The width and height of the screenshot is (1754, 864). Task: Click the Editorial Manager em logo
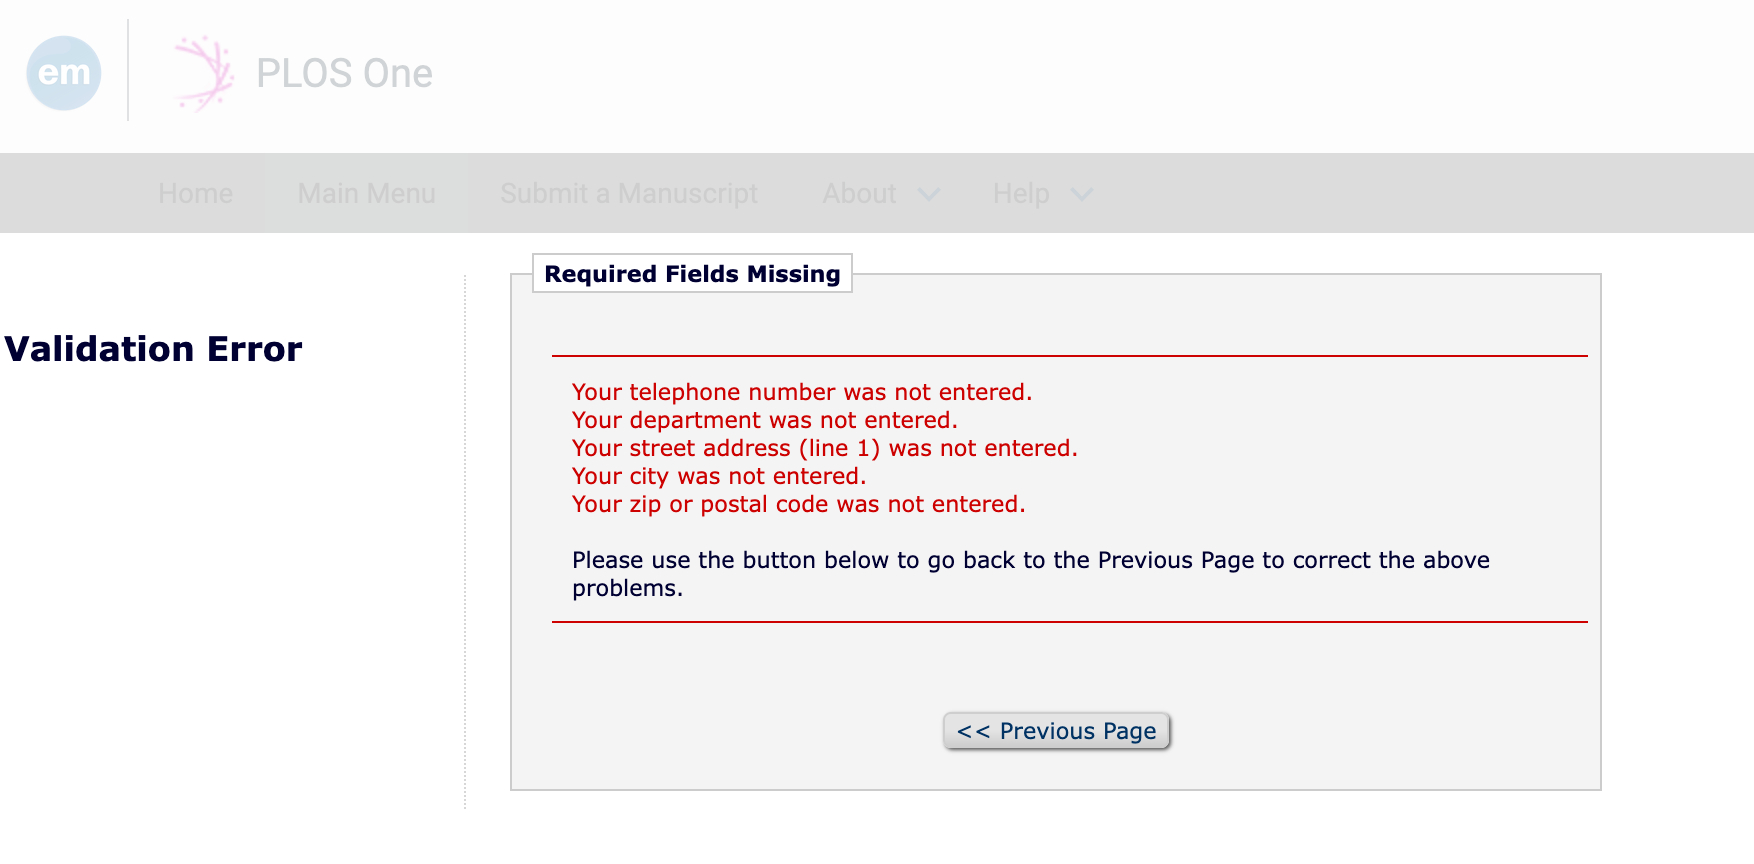(x=64, y=73)
